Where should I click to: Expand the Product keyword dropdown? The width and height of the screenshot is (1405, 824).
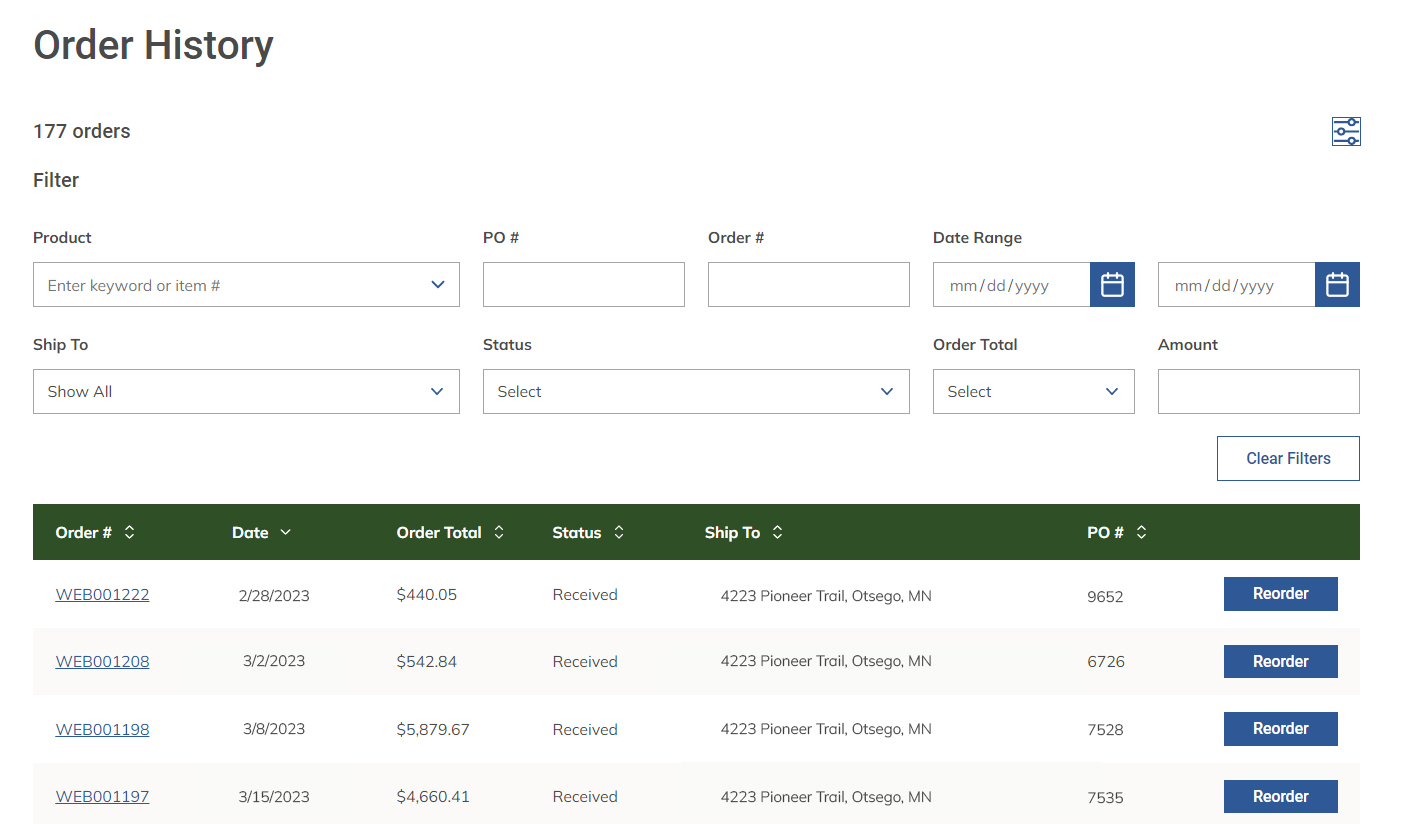437,285
